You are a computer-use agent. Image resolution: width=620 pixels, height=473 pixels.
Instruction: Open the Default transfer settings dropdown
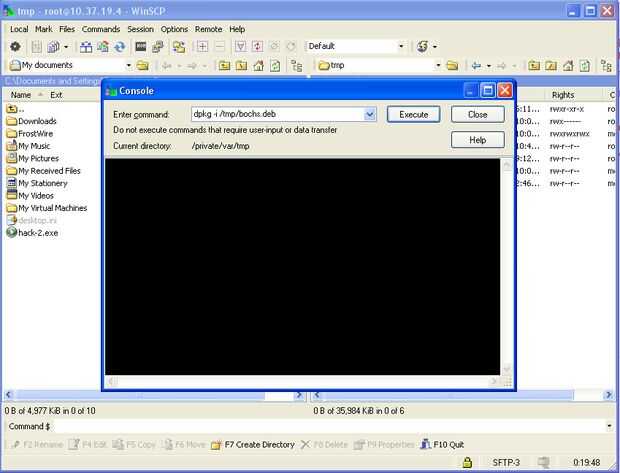(401, 46)
